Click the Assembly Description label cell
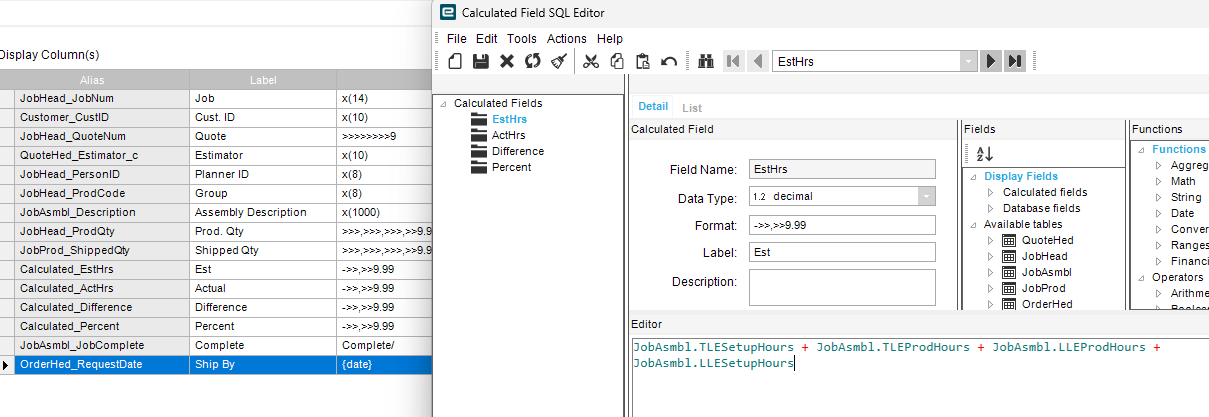This screenshot has width=1209, height=417. 263,213
